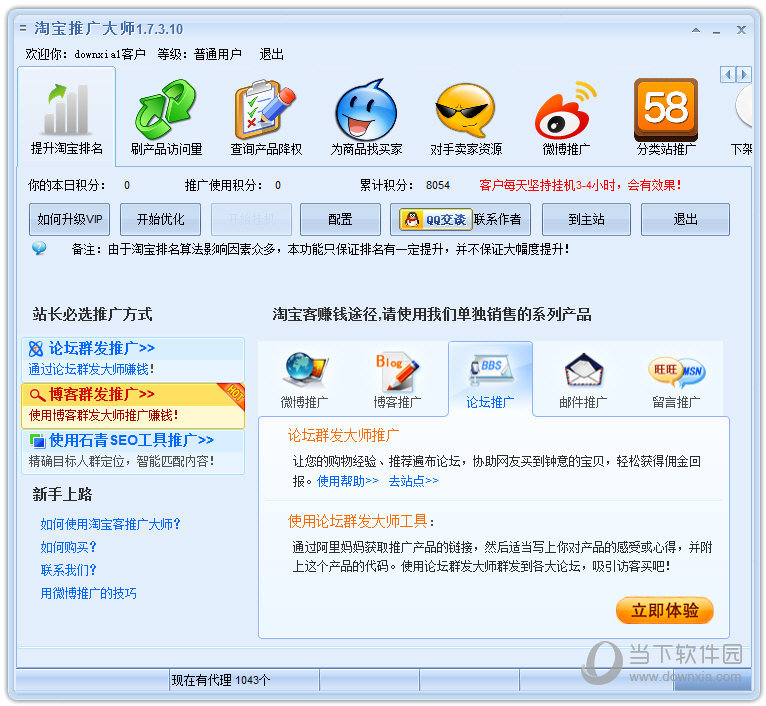
Task: Click the 如何升级VIP button
Action: (x=69, y=219)
